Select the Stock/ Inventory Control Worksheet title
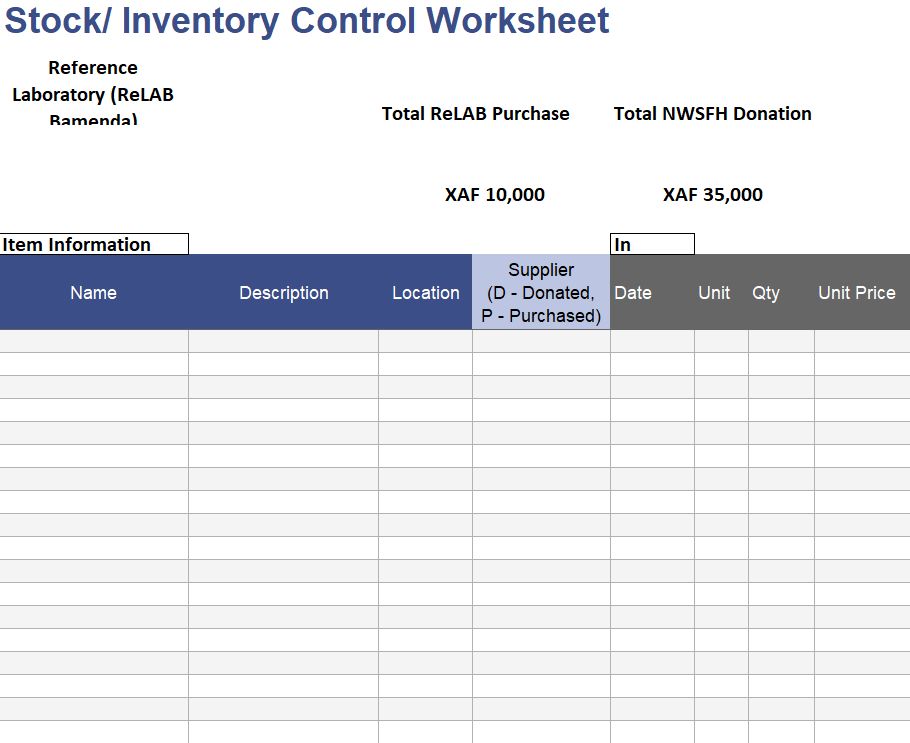Viewport: 910px width, 743px height. click(x=306, y=21)
